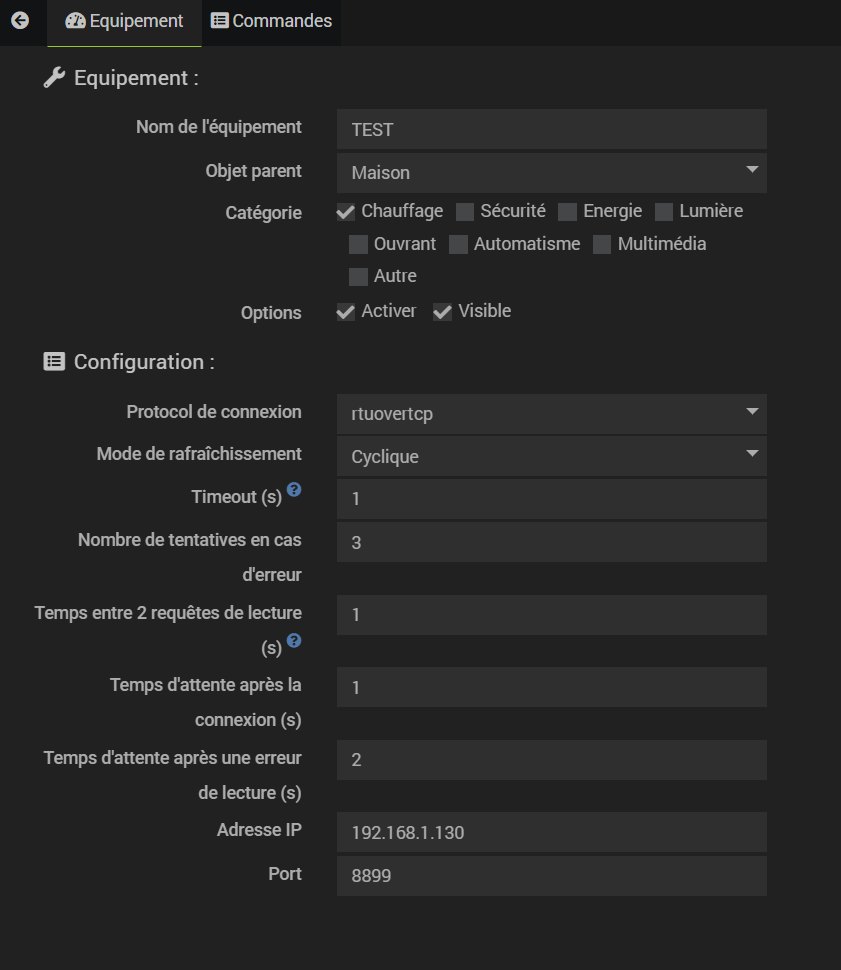Screen dimensions: 841x970
Task: Expand the Objet parent dropdown
Action: point(552,173)
